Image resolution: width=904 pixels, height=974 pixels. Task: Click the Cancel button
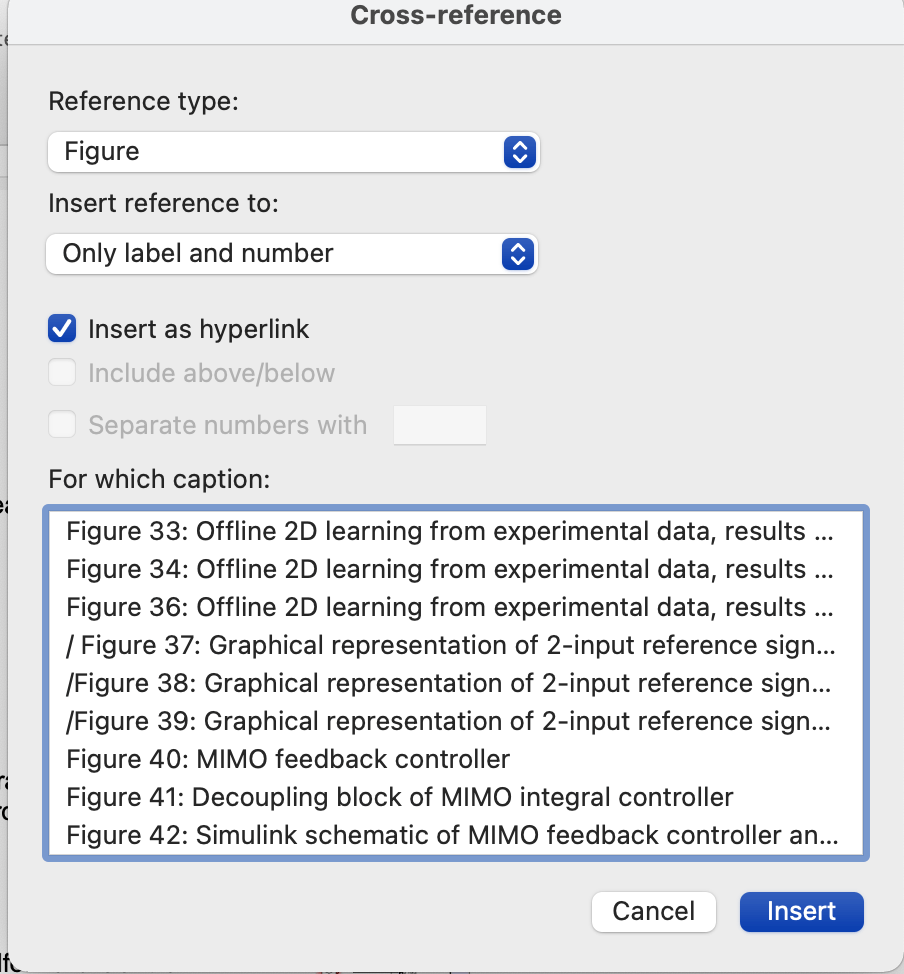(654, 911)
